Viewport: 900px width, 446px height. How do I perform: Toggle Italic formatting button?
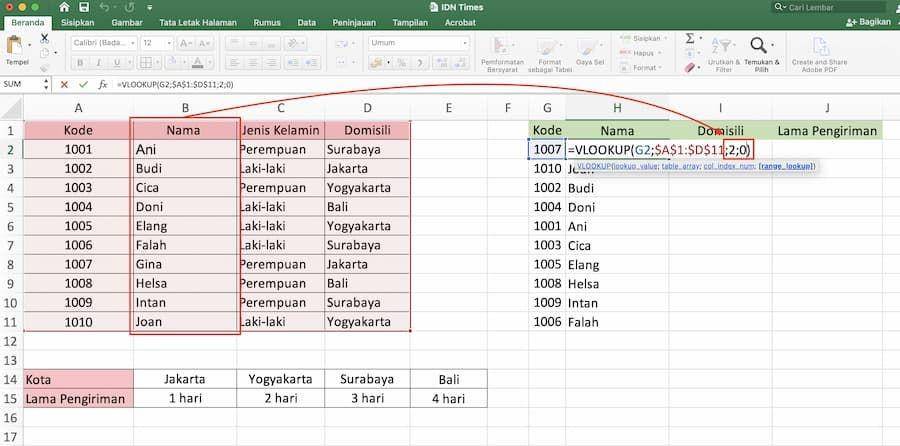tap(98, 63)
